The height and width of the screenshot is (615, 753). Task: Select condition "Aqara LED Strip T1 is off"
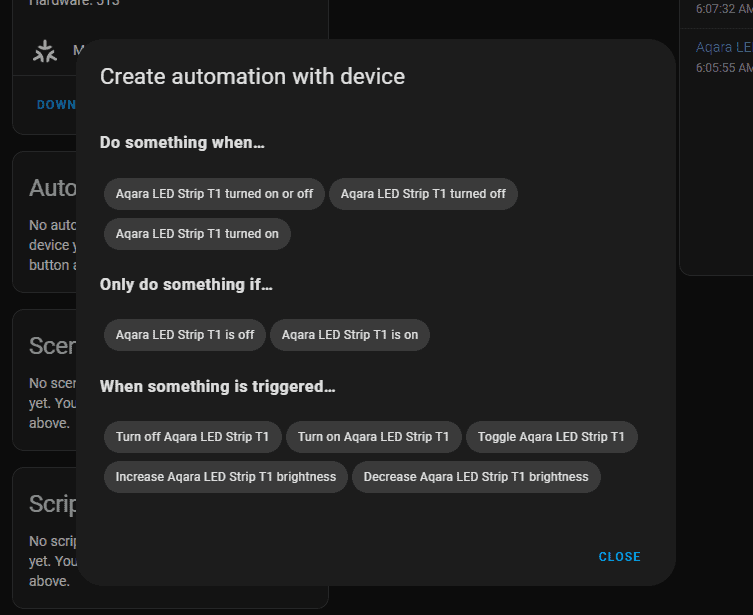pyautogui.click(x=185, y=335)
